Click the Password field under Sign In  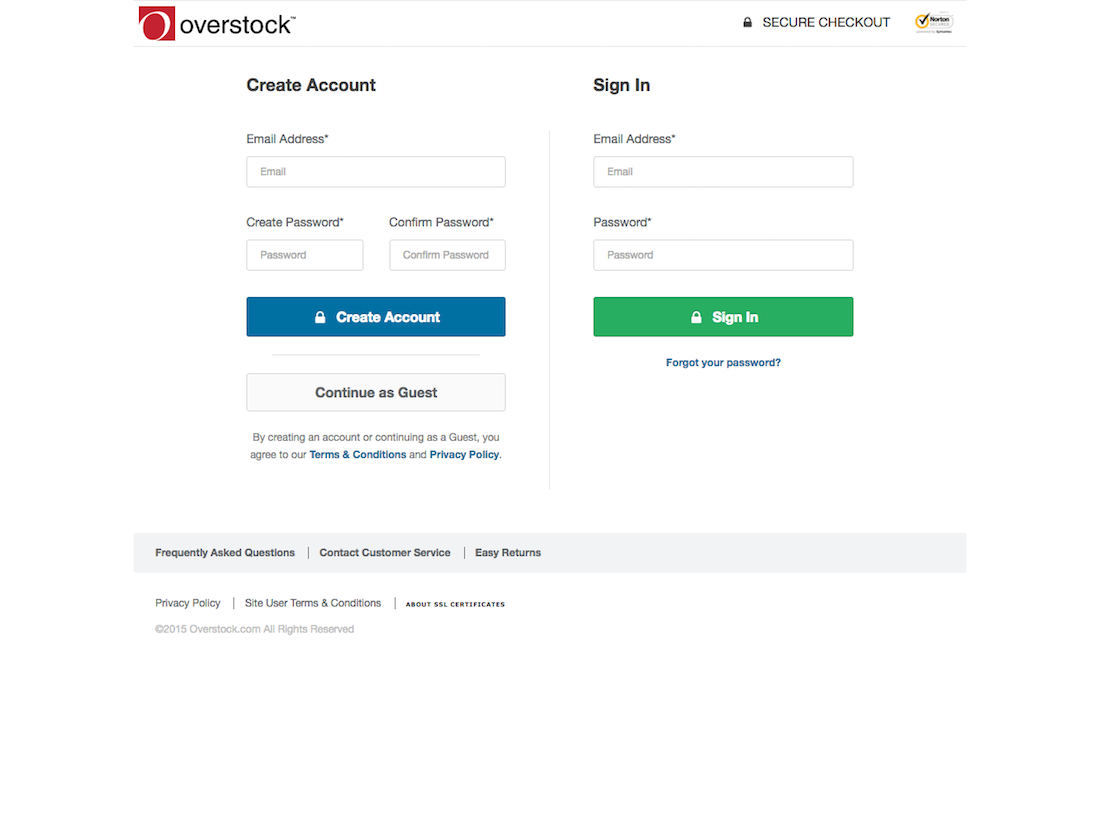722,255
